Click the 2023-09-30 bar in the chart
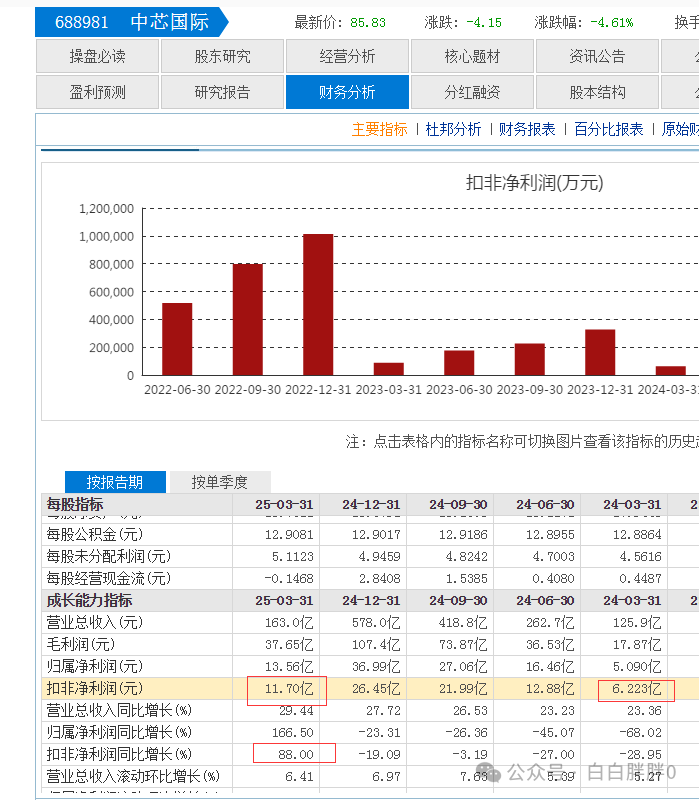Image resolution: width=699 pixels, height=800 pixels. 530,360
